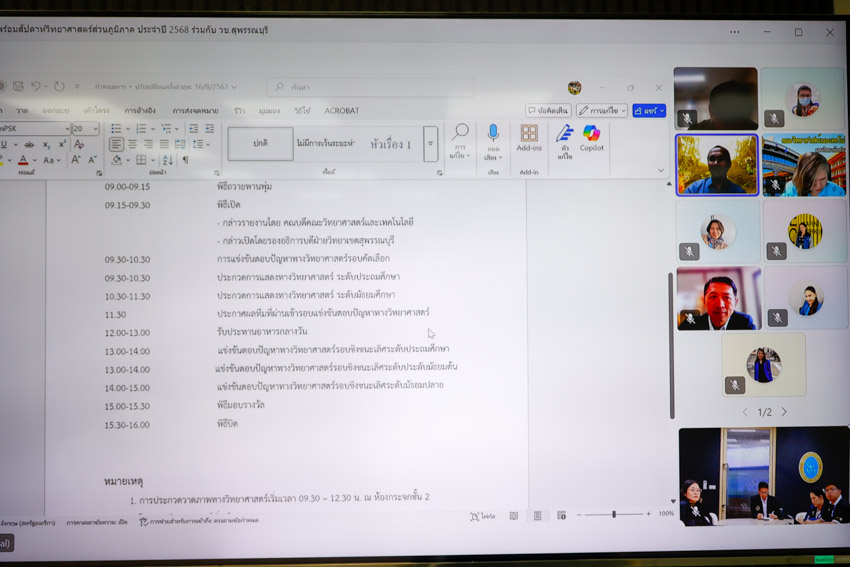This screenshot has width=850, height=567.
Task: Toggle left text alignment
Action: [x=116, y=144]
